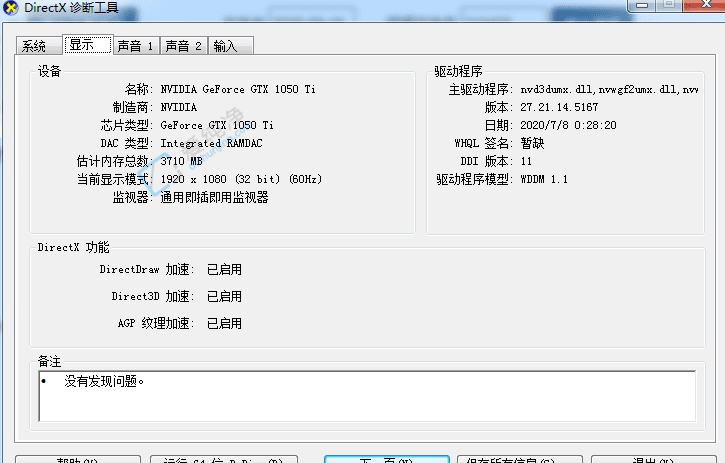
Task: Click the DAC 类型 label
Action: tap(126, 143)
